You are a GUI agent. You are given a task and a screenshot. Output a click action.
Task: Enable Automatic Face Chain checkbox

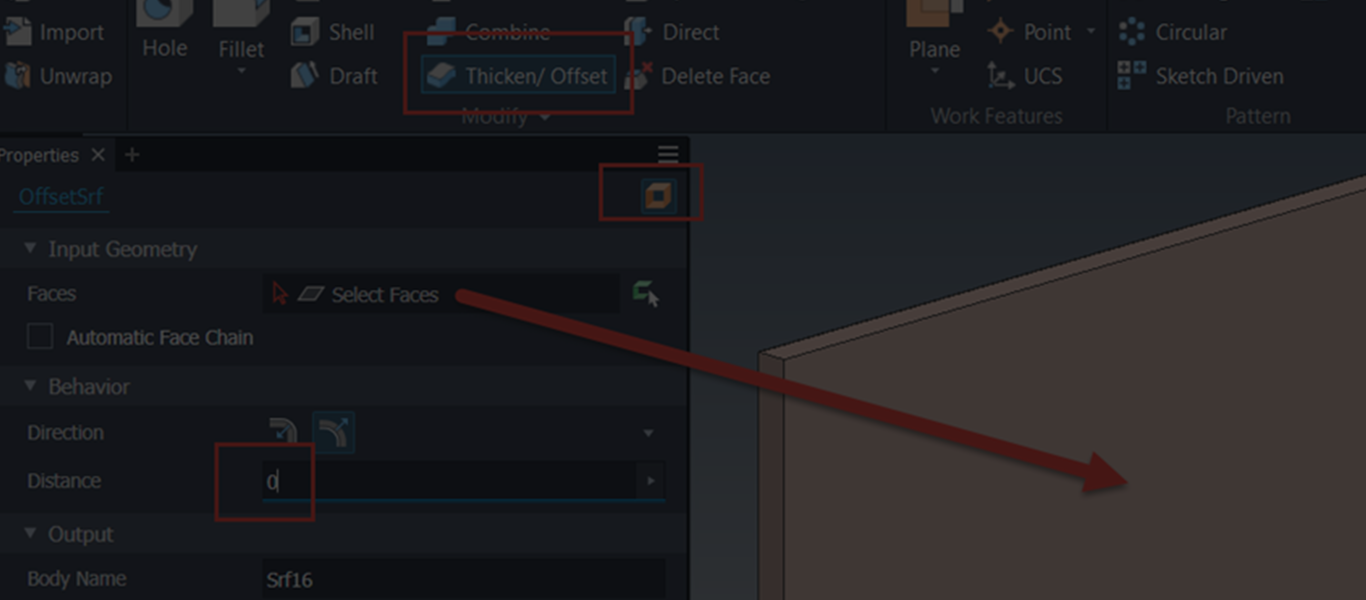coord(40,337)
